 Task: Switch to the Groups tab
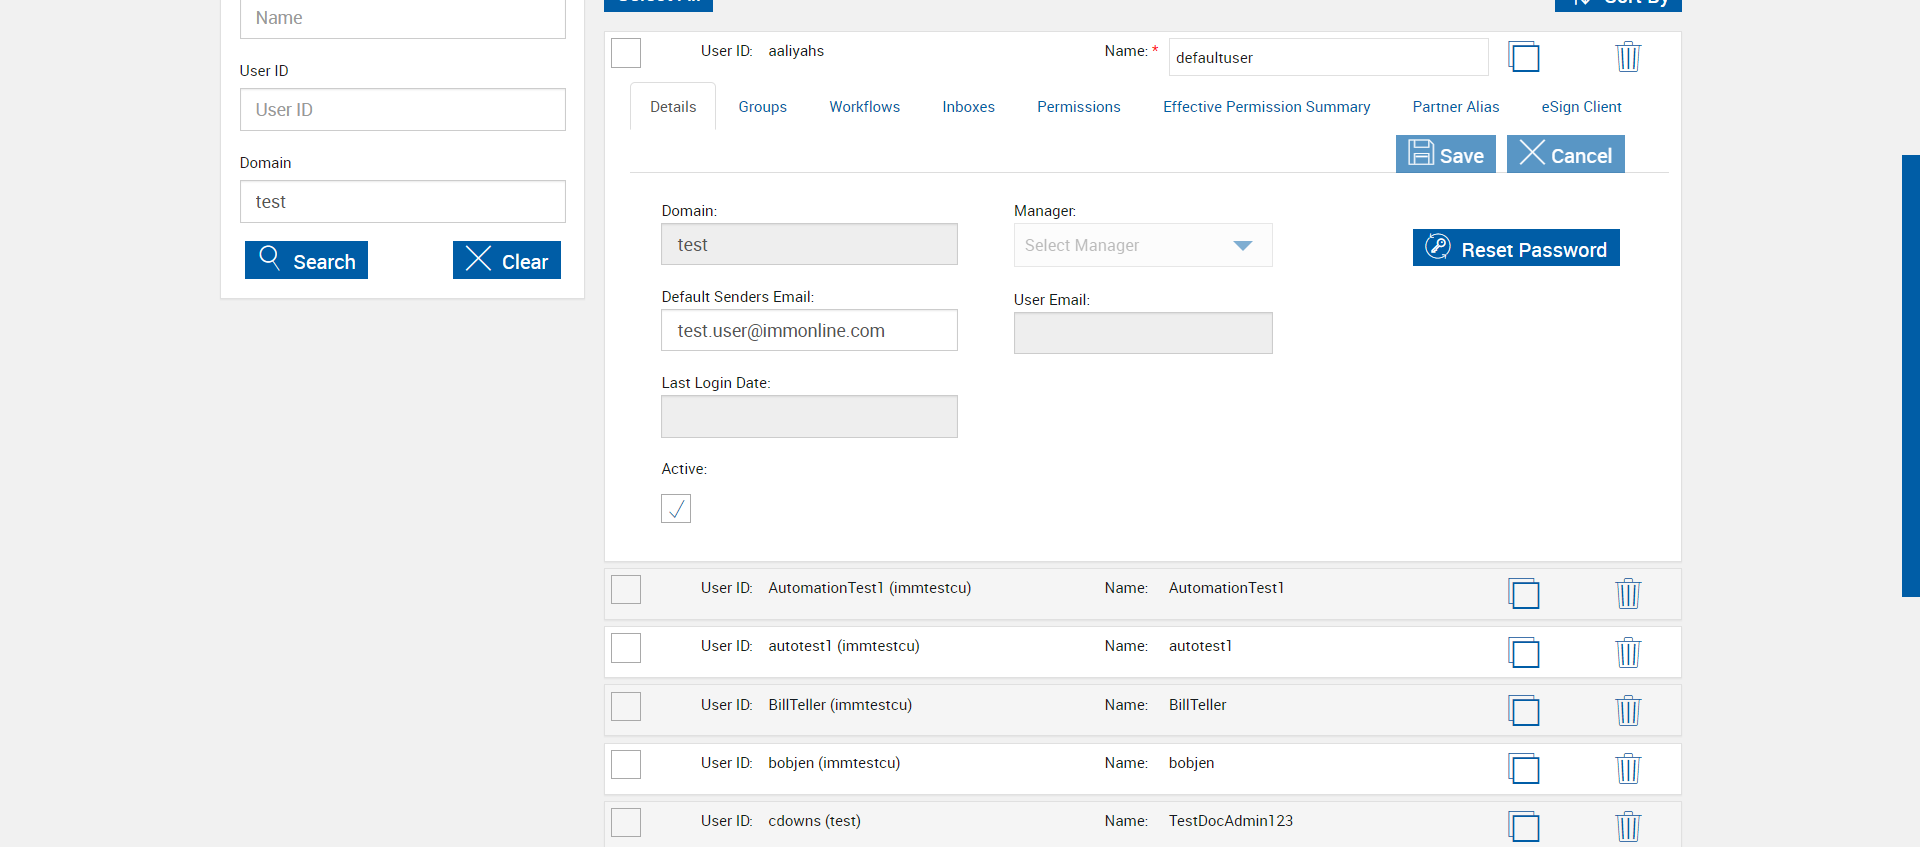coord(762,107)
